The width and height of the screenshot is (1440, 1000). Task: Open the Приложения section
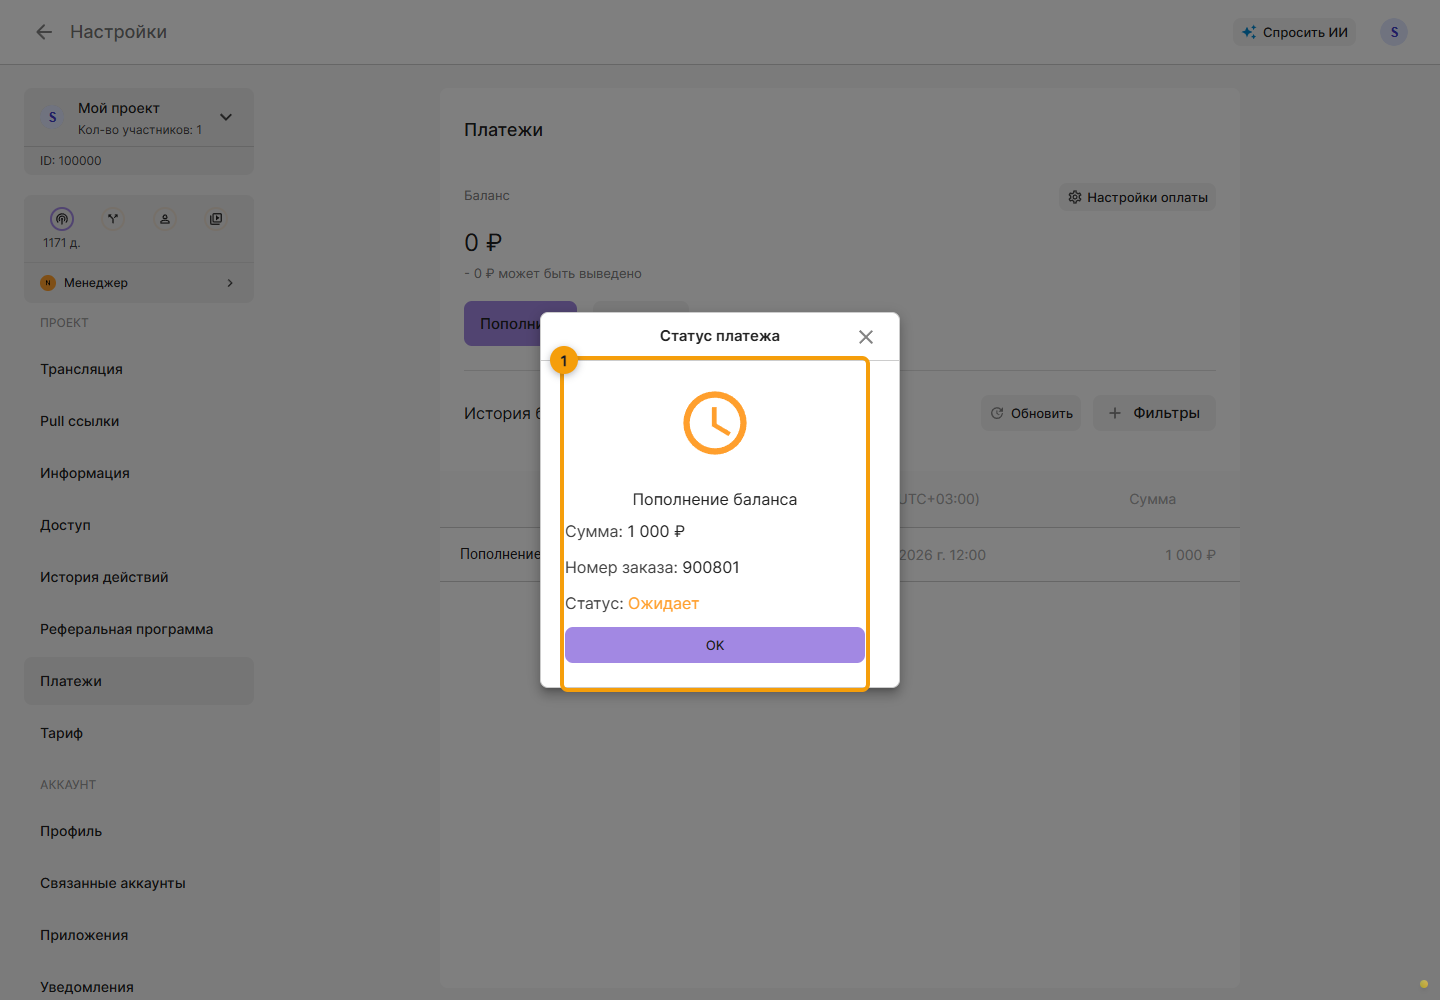coord(139,935)
